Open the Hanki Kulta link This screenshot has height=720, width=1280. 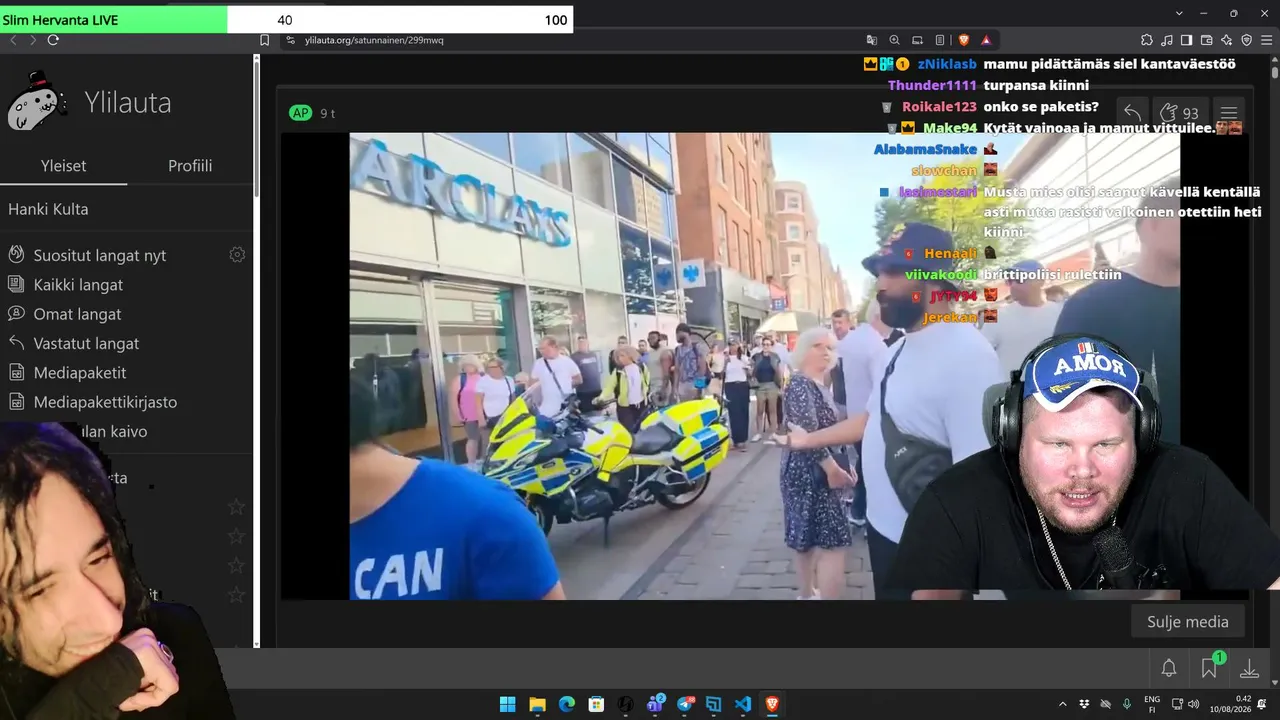(x=48, y=209)
